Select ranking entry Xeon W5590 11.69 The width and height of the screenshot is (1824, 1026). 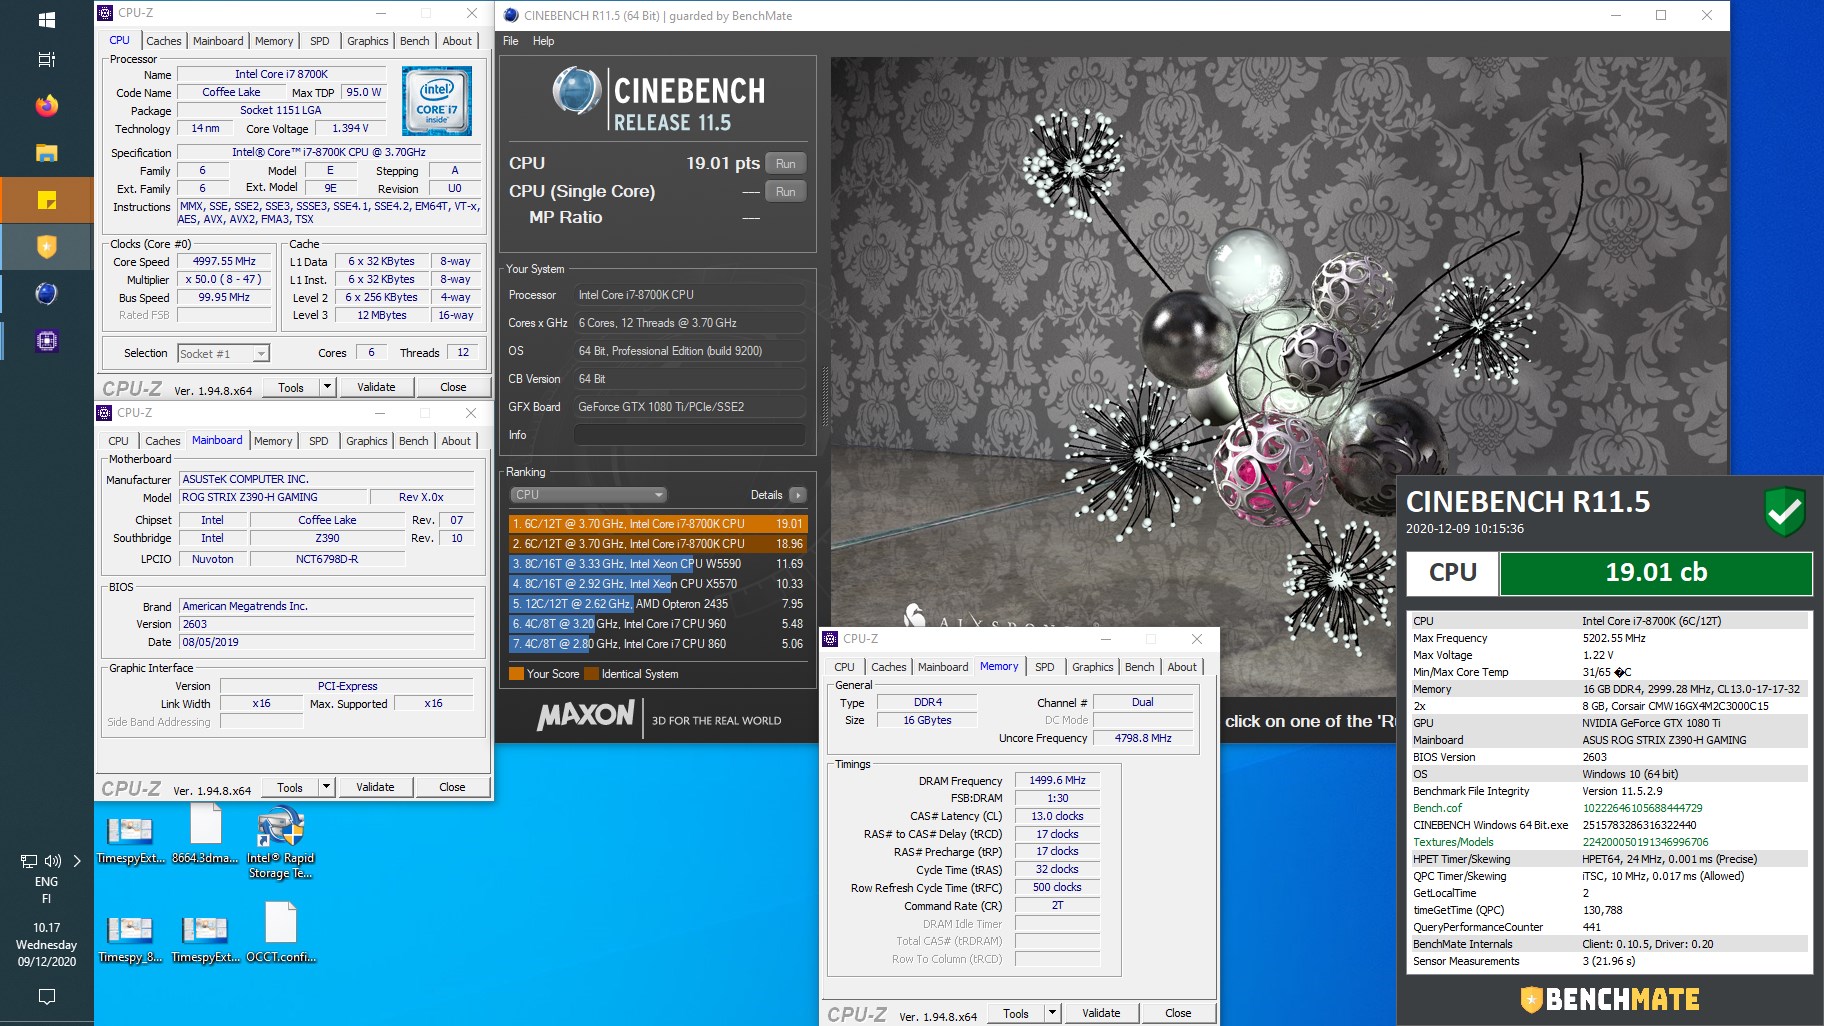(657, 564)
